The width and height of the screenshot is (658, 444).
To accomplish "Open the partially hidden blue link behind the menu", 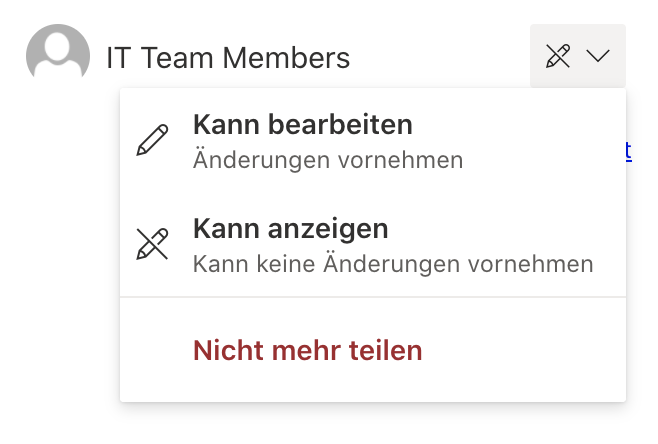I will pyautogui.click(x=628, y=151).
